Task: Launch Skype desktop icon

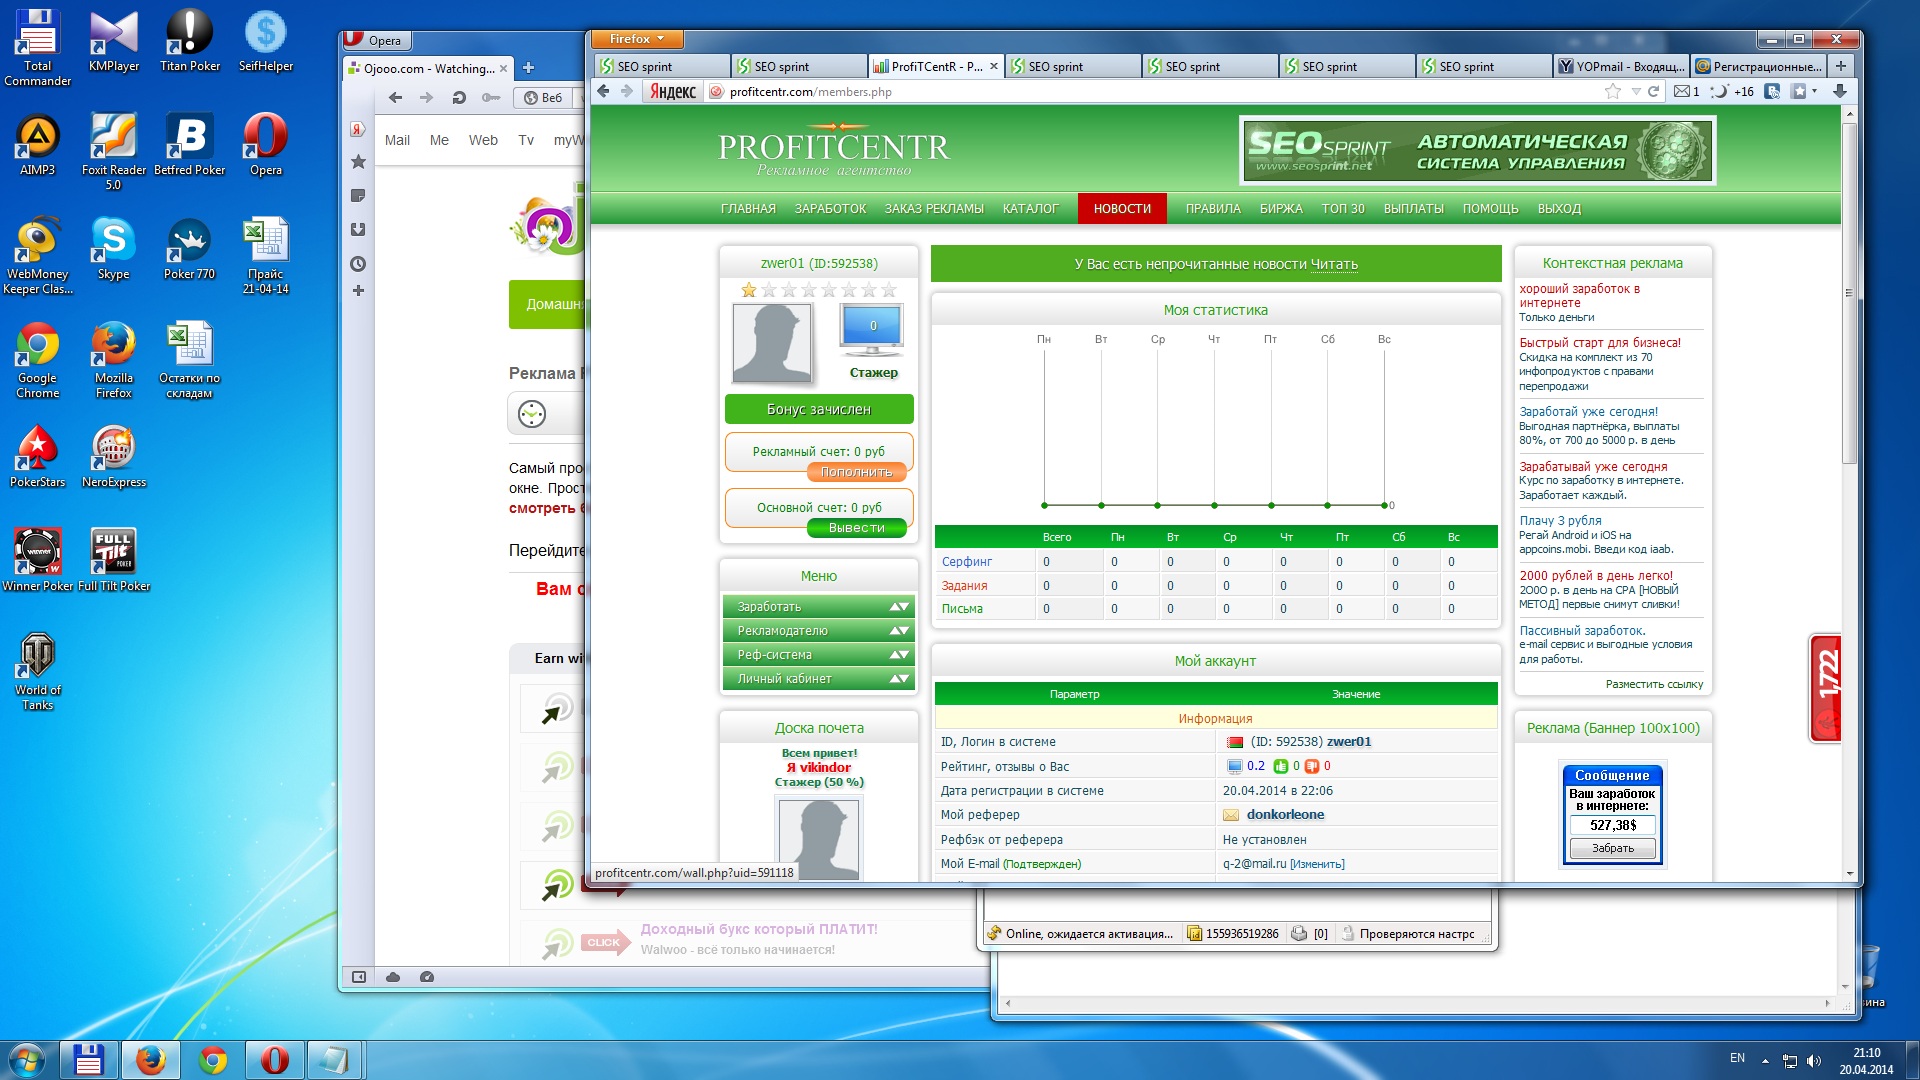Action: click(x=113, y=248)
